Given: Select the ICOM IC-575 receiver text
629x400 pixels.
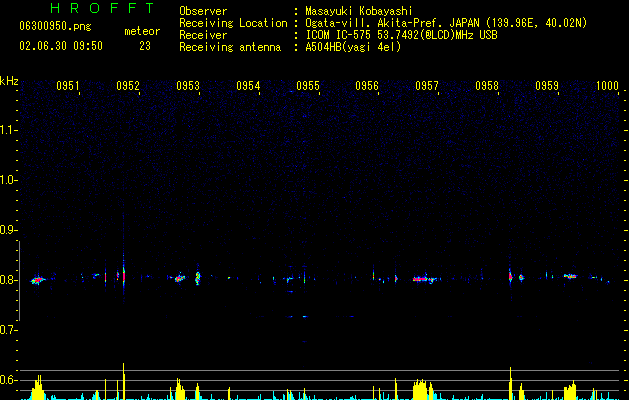Looking at the screenshot, I should [401, 35].
